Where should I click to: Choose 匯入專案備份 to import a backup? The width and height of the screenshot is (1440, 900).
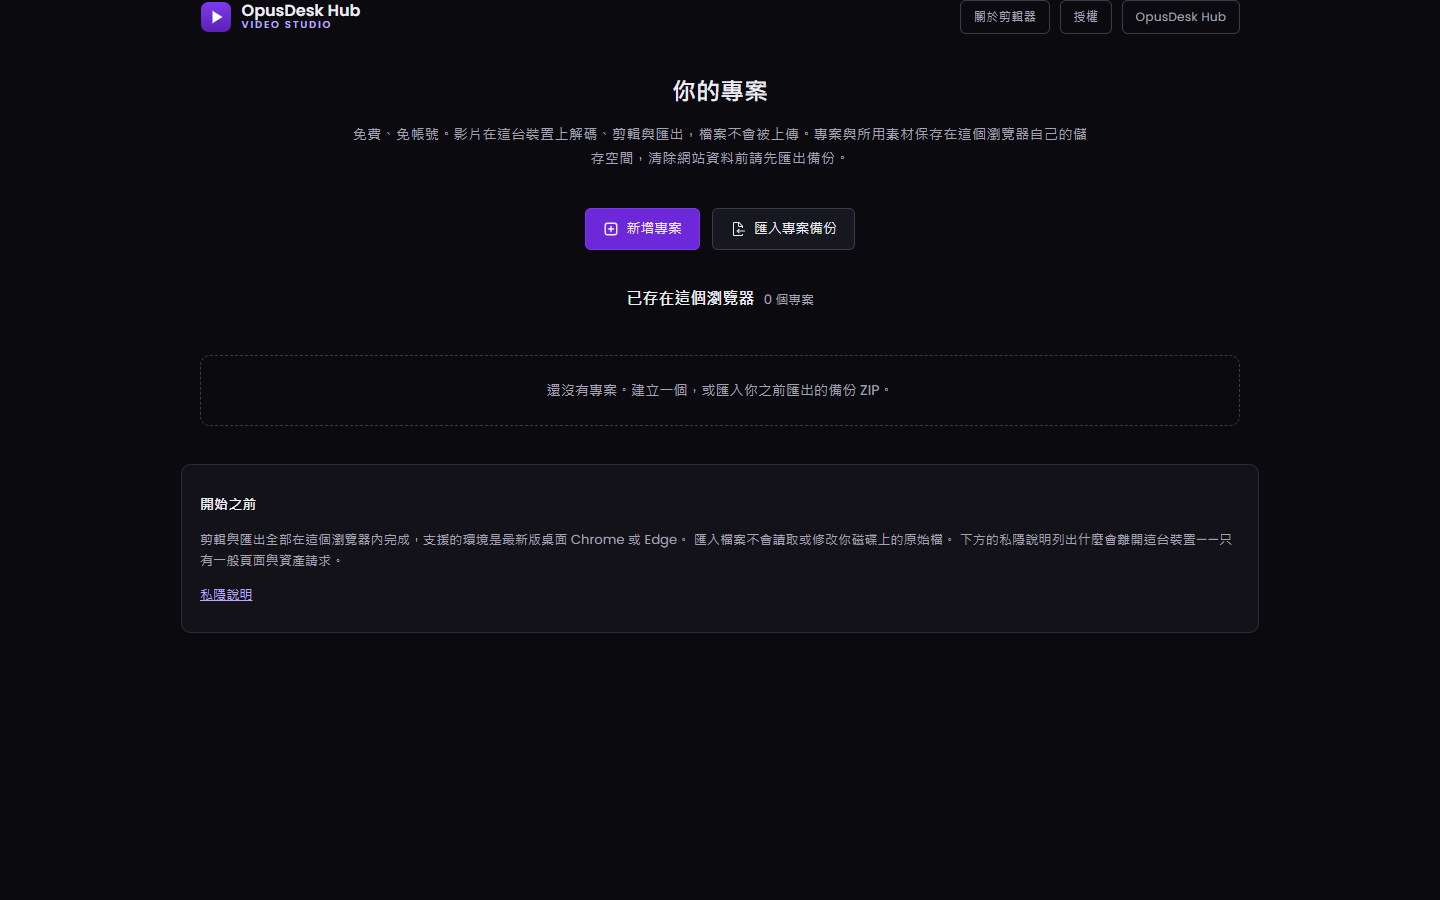pos(783,229)
